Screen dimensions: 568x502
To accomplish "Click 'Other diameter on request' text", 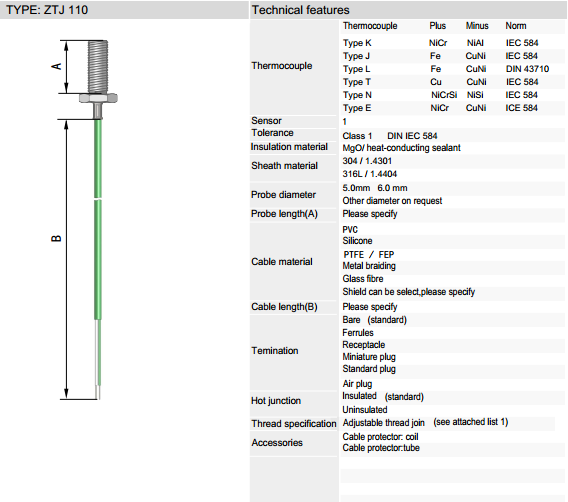I will pyautogui.click(x=392, y=201).
